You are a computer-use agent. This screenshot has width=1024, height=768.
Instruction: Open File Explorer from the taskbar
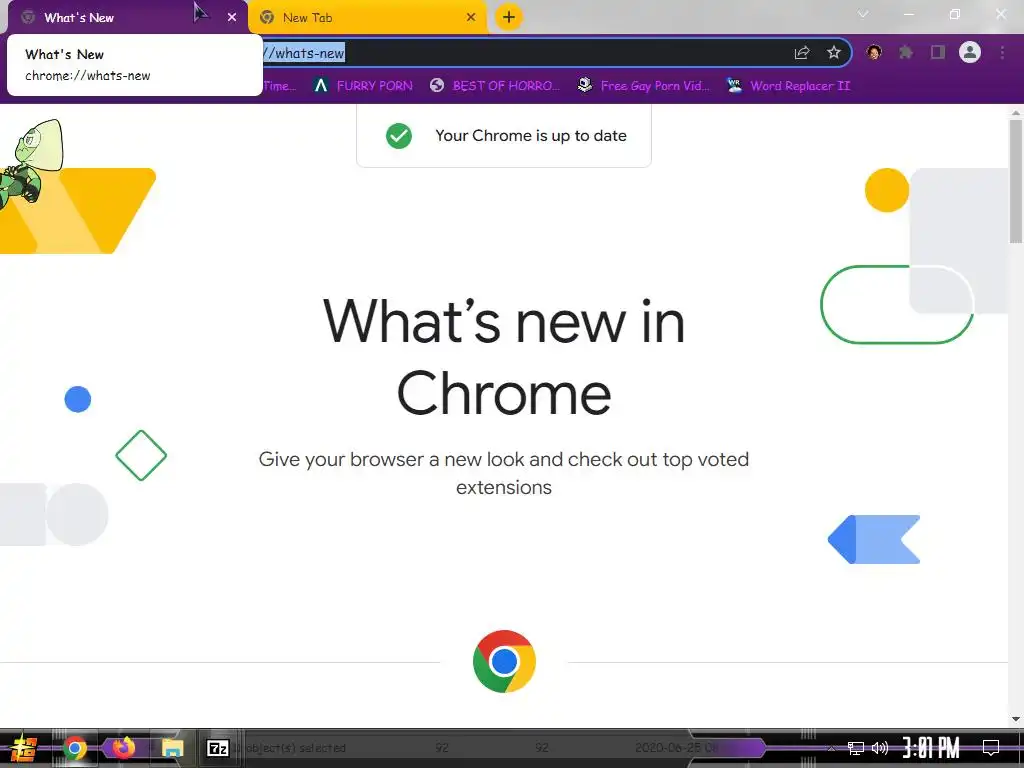[172, 748]
